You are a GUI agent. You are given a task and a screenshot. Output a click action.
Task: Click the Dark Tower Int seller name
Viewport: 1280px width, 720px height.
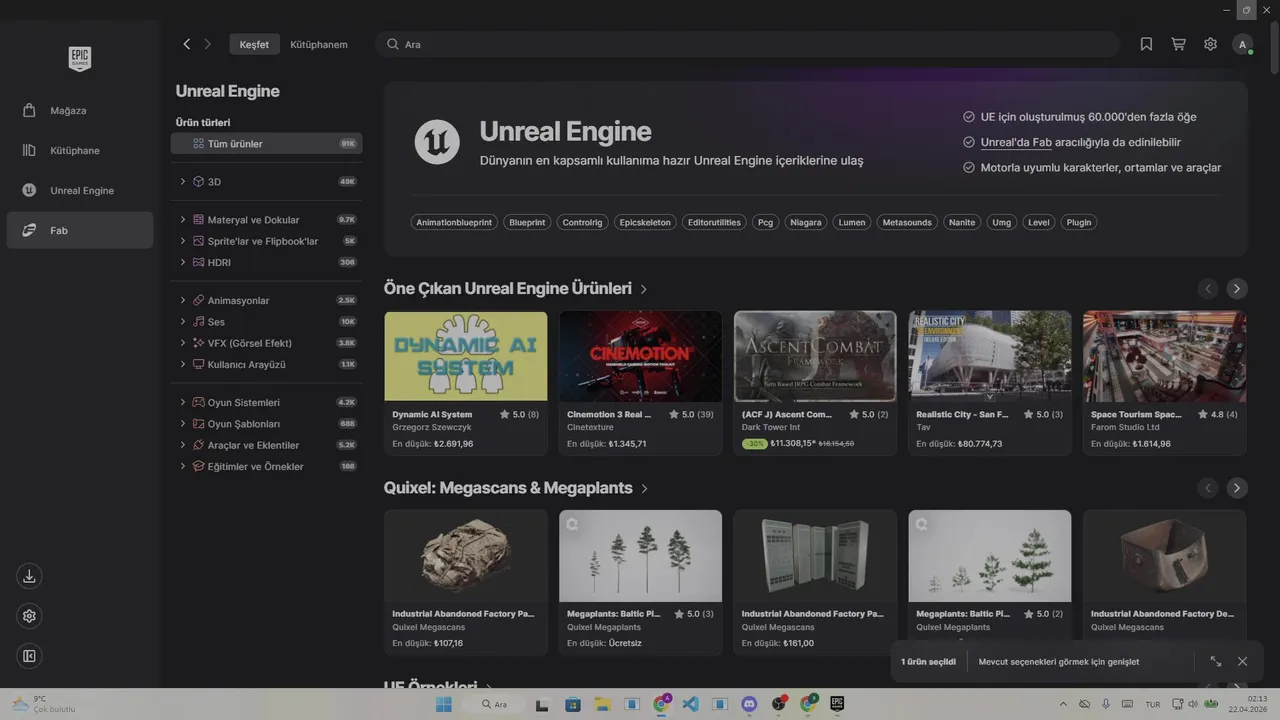tap(771, 427)
